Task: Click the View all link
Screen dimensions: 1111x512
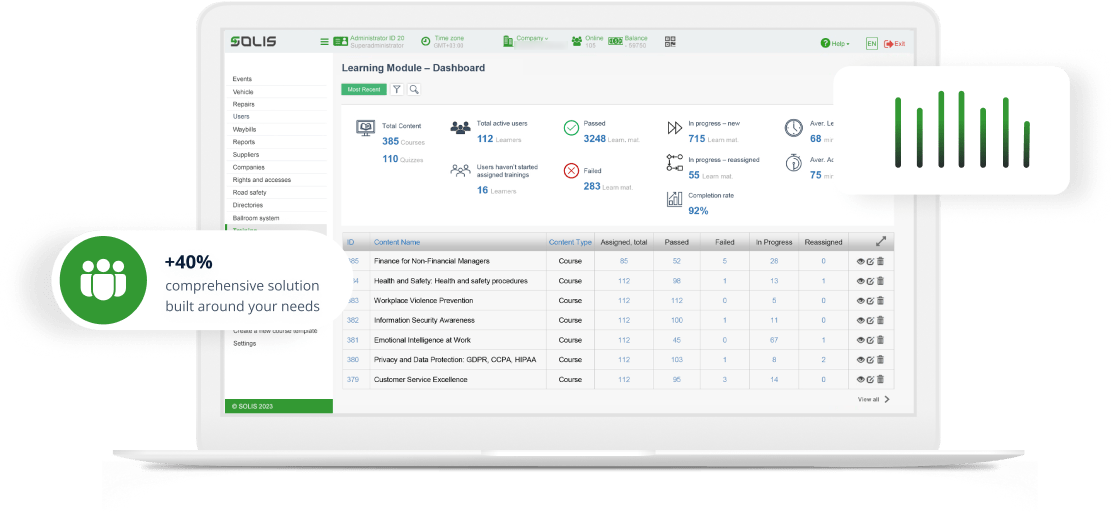Action: [874, 399]
